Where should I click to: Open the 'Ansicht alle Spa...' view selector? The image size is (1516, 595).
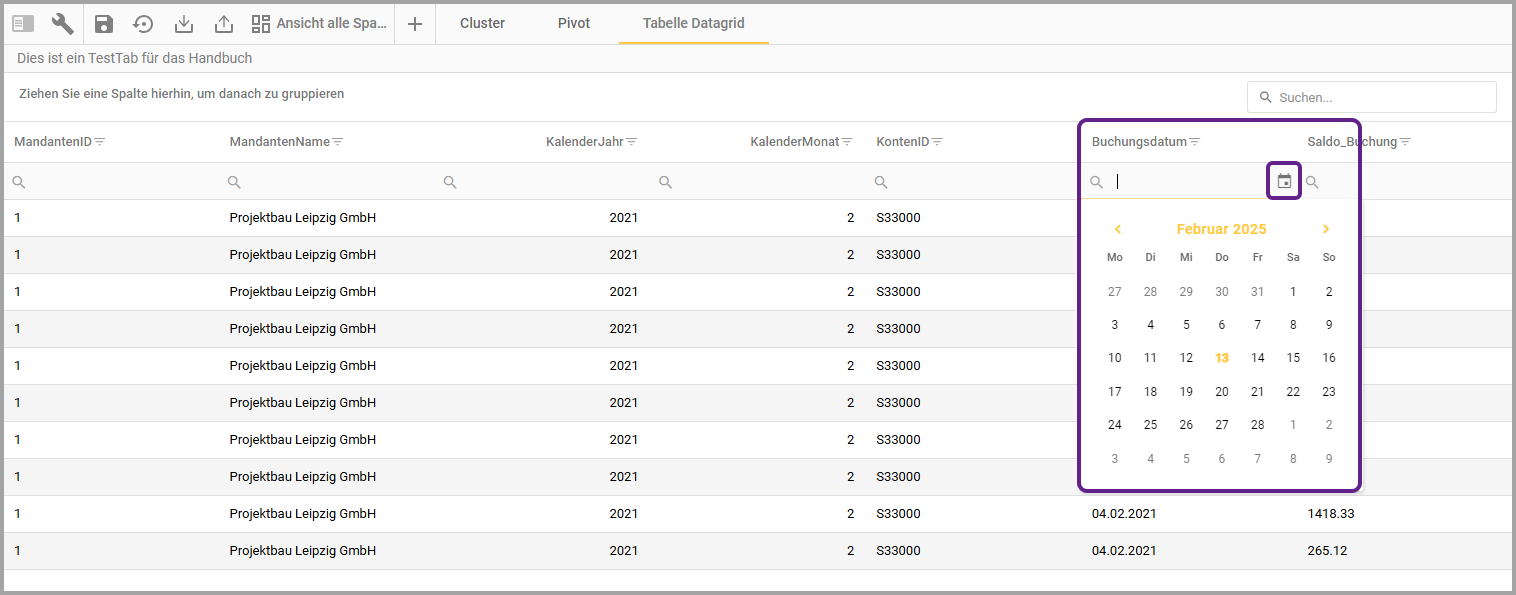[x=319, y=24]
